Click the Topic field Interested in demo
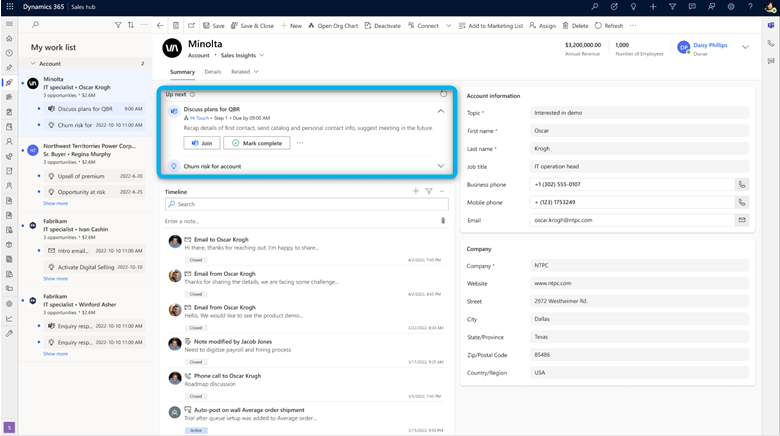This screenshot has width=780, height=436. tap(639, 113)
